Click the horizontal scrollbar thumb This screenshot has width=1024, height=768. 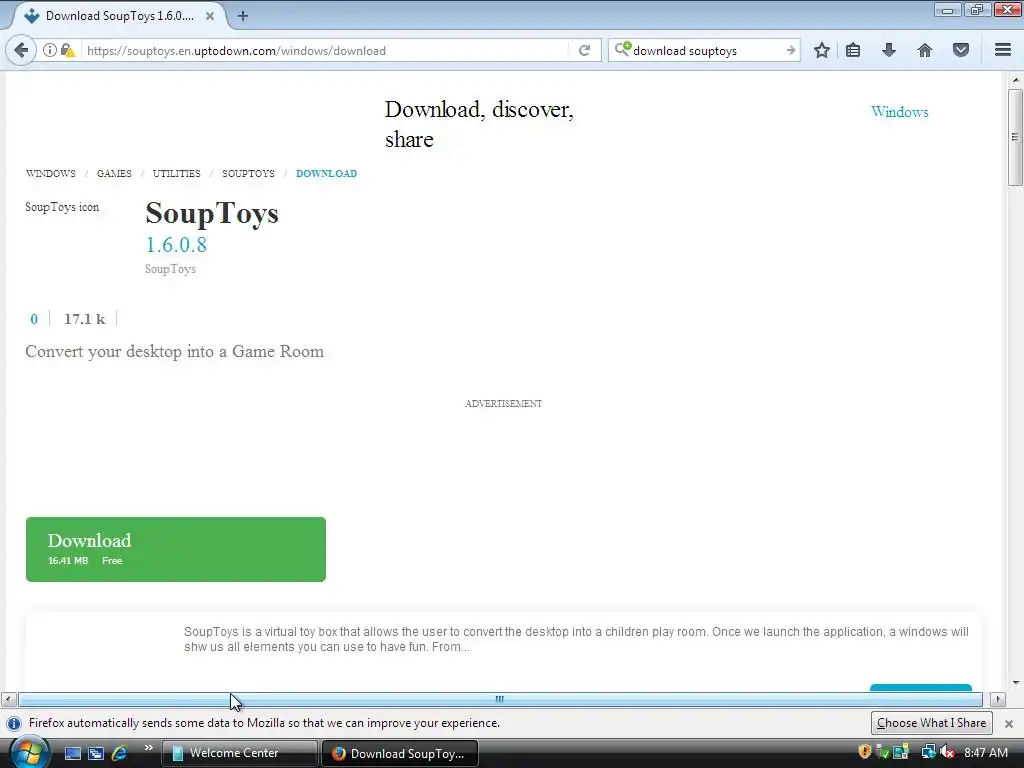pos(500,699)
